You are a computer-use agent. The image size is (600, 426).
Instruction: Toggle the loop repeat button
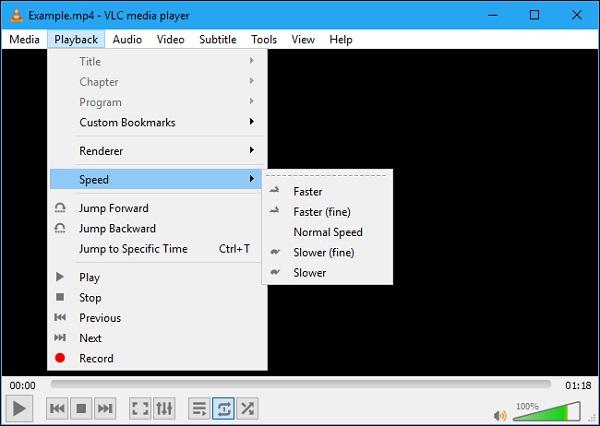[x=223, y=408]
